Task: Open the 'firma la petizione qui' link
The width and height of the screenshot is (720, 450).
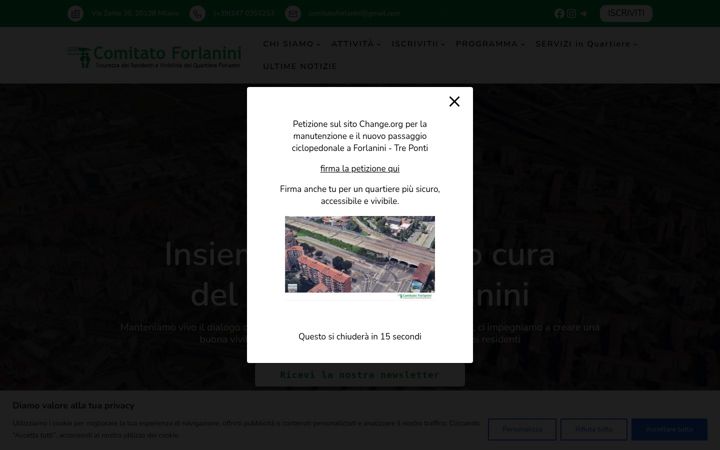Action: click(x=360, y=169)
